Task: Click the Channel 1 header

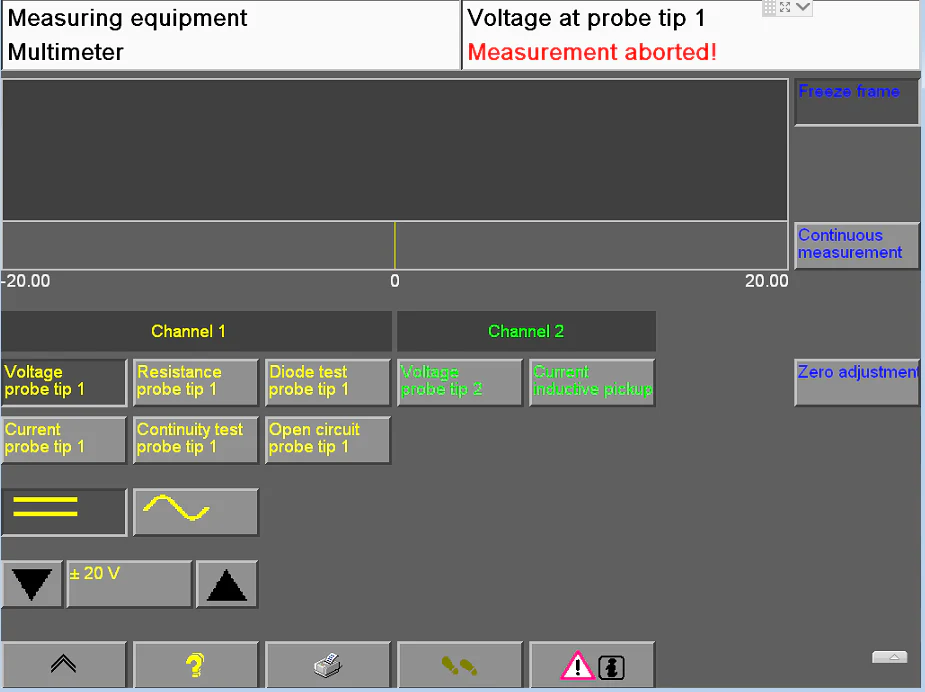Action: click(196, 332)
